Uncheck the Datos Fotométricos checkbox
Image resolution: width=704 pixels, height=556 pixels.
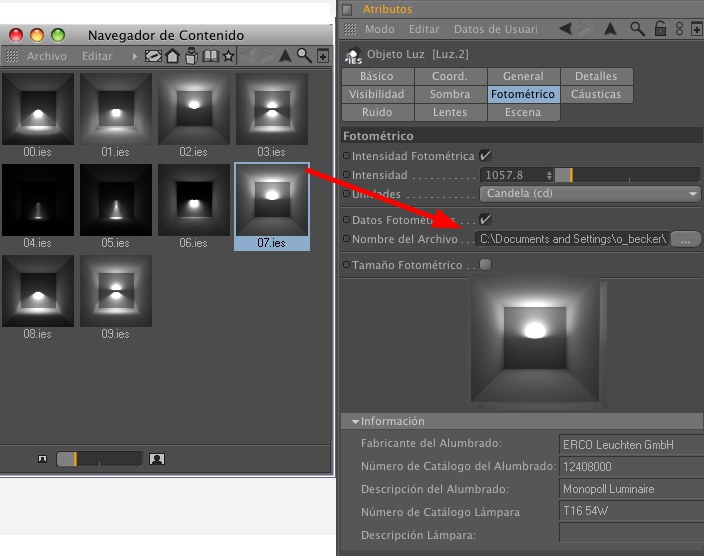point(486,220)
